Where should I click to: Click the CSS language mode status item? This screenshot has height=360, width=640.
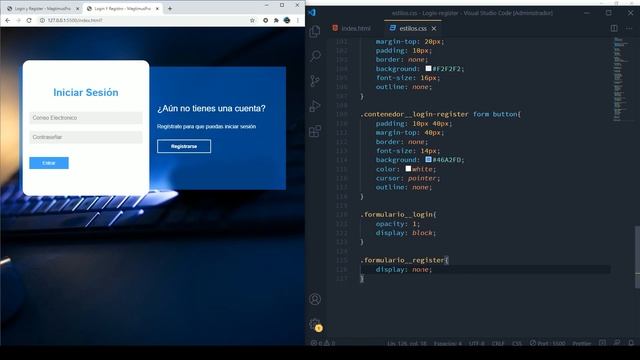[x=517, y=344]
